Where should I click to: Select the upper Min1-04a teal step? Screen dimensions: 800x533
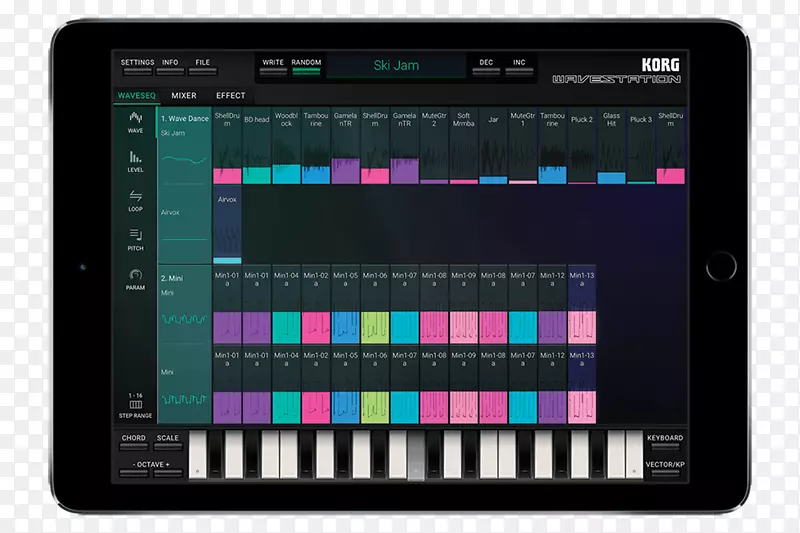click(286, 304)
